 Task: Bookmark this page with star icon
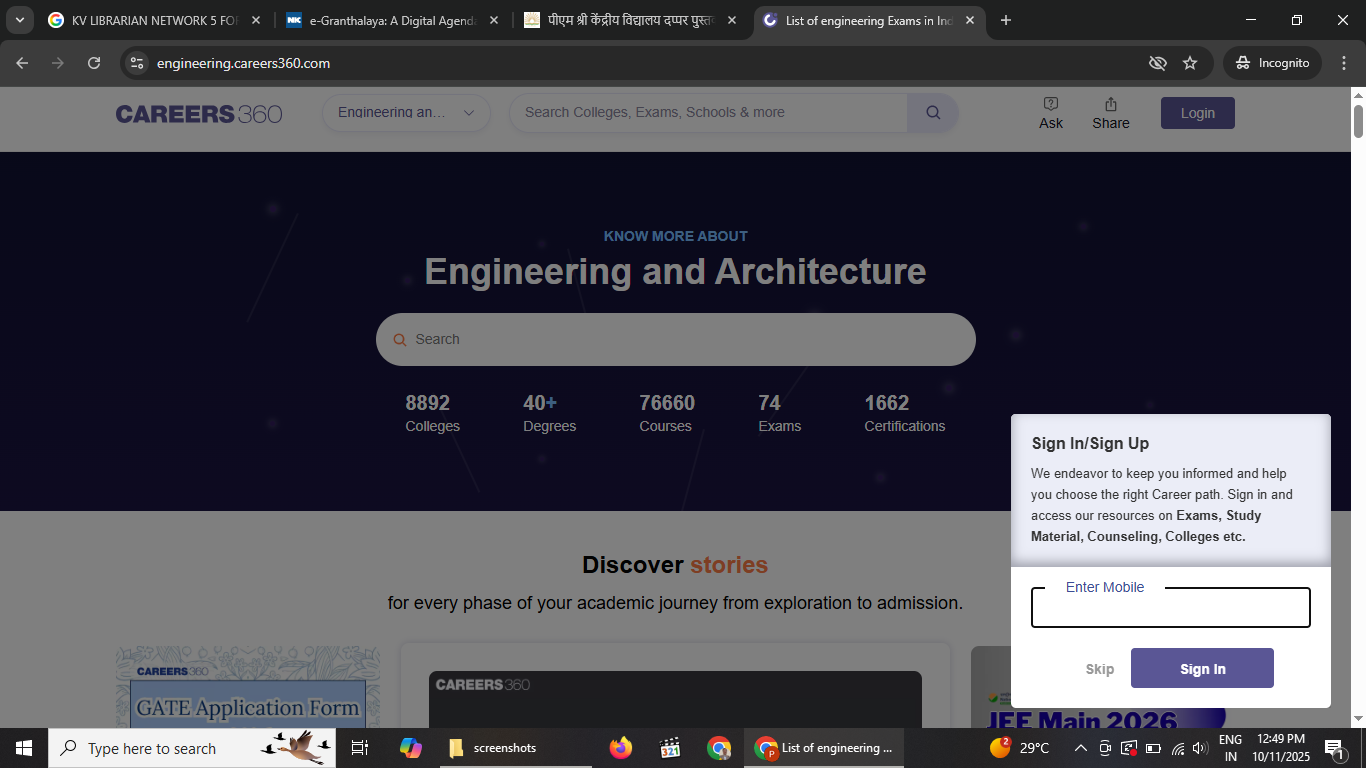[1190, 63]
